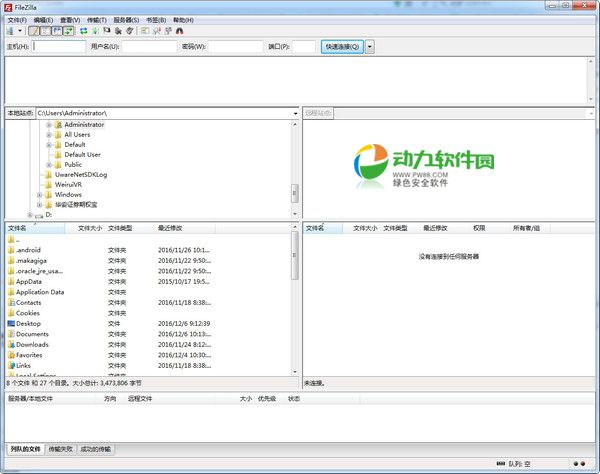600x474 pixels.
Task: Select the Application Data row
Action: point(148,292)
